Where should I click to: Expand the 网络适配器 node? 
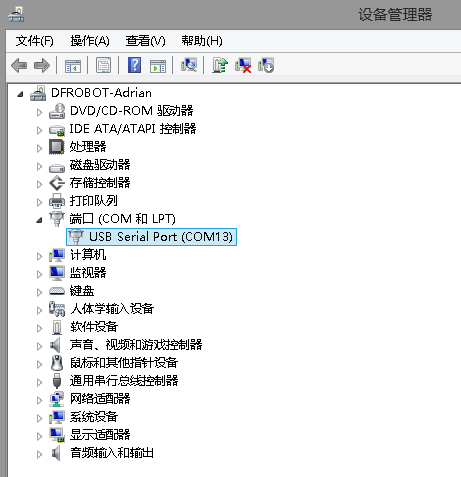click(39, 400)
